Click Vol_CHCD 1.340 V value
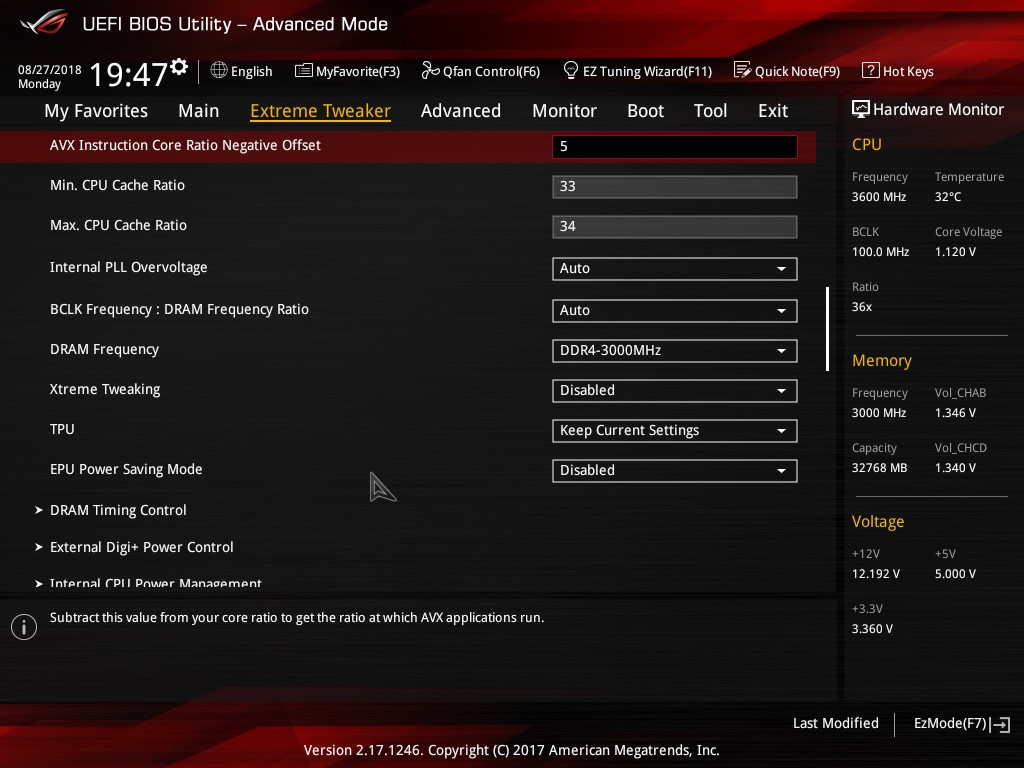This screenshot has width=1024, height=768. click(955, 468)
